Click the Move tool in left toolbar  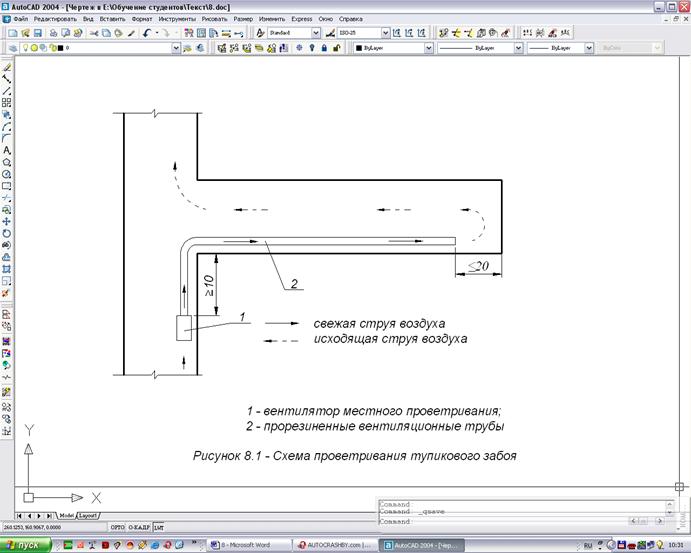(x=7, y=220)
